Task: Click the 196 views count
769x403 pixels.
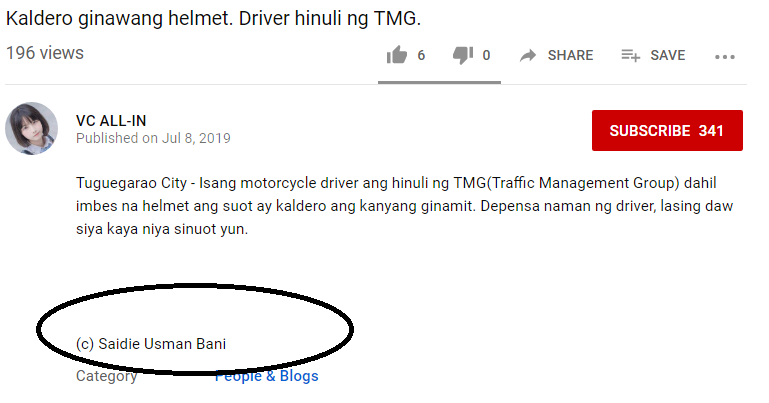Action: coord(45,53)
